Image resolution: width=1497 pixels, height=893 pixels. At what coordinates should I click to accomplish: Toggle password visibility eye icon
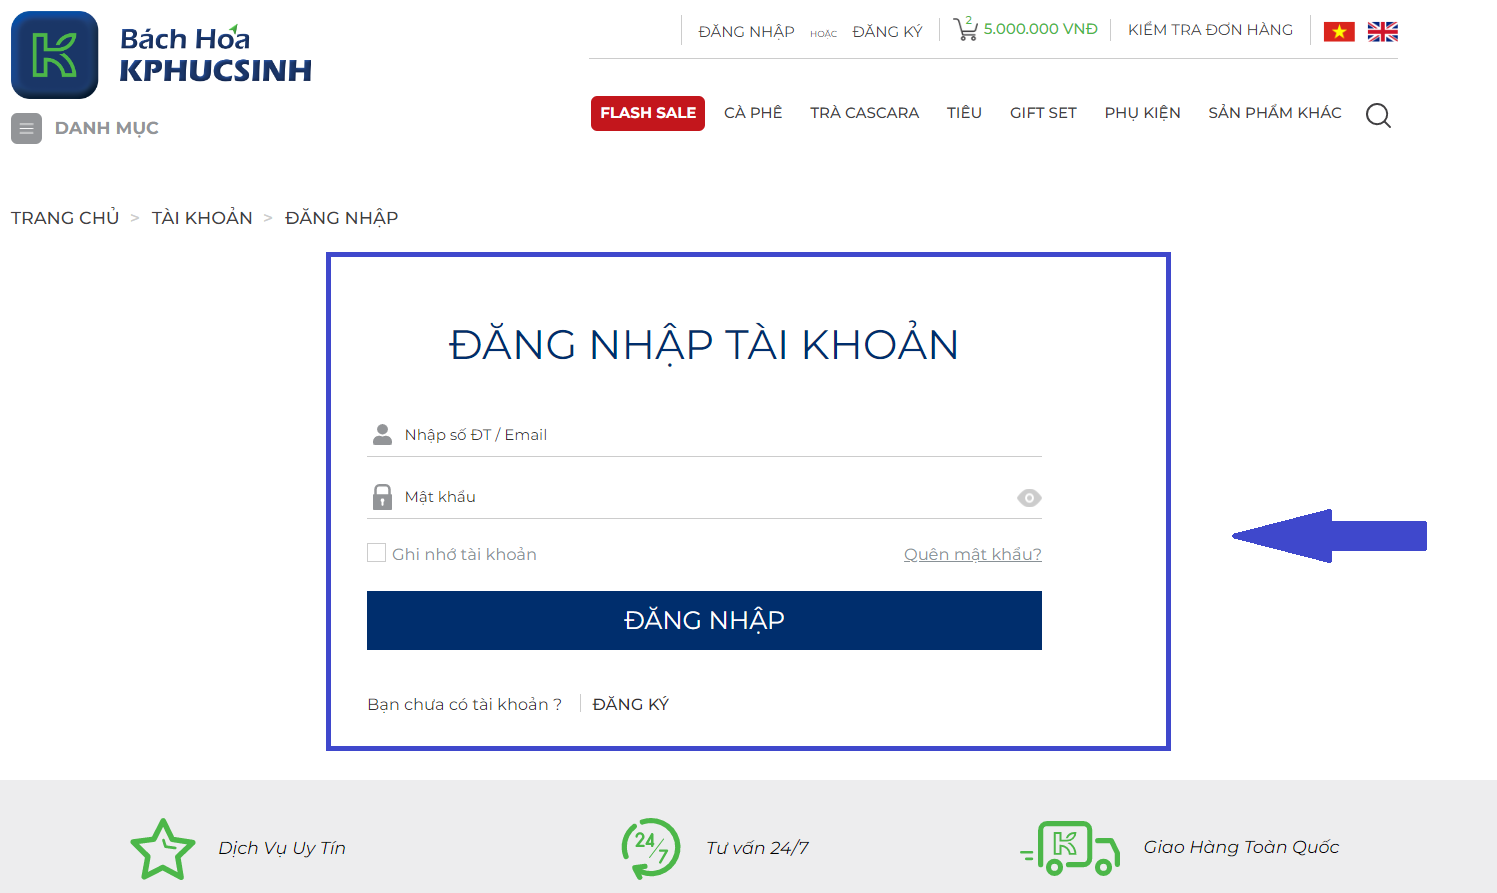(x=1029, y=498)
